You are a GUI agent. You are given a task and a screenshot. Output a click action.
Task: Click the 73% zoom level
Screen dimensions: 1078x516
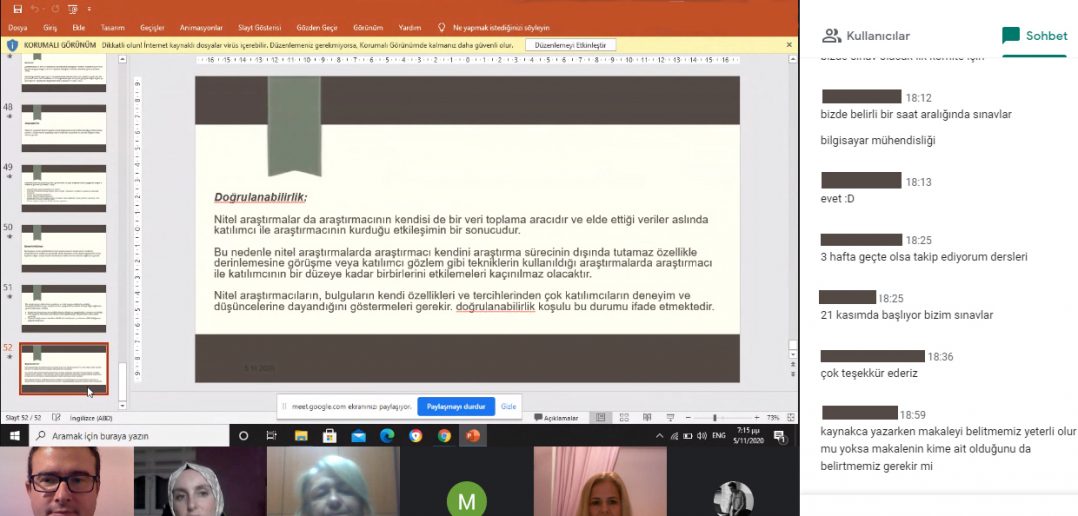[773, 418]
